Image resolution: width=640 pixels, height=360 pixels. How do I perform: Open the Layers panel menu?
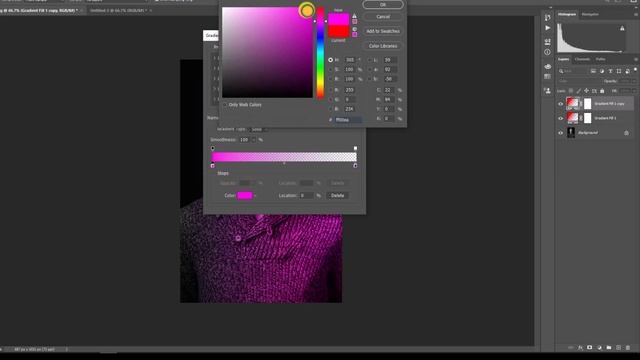[636, 60]
